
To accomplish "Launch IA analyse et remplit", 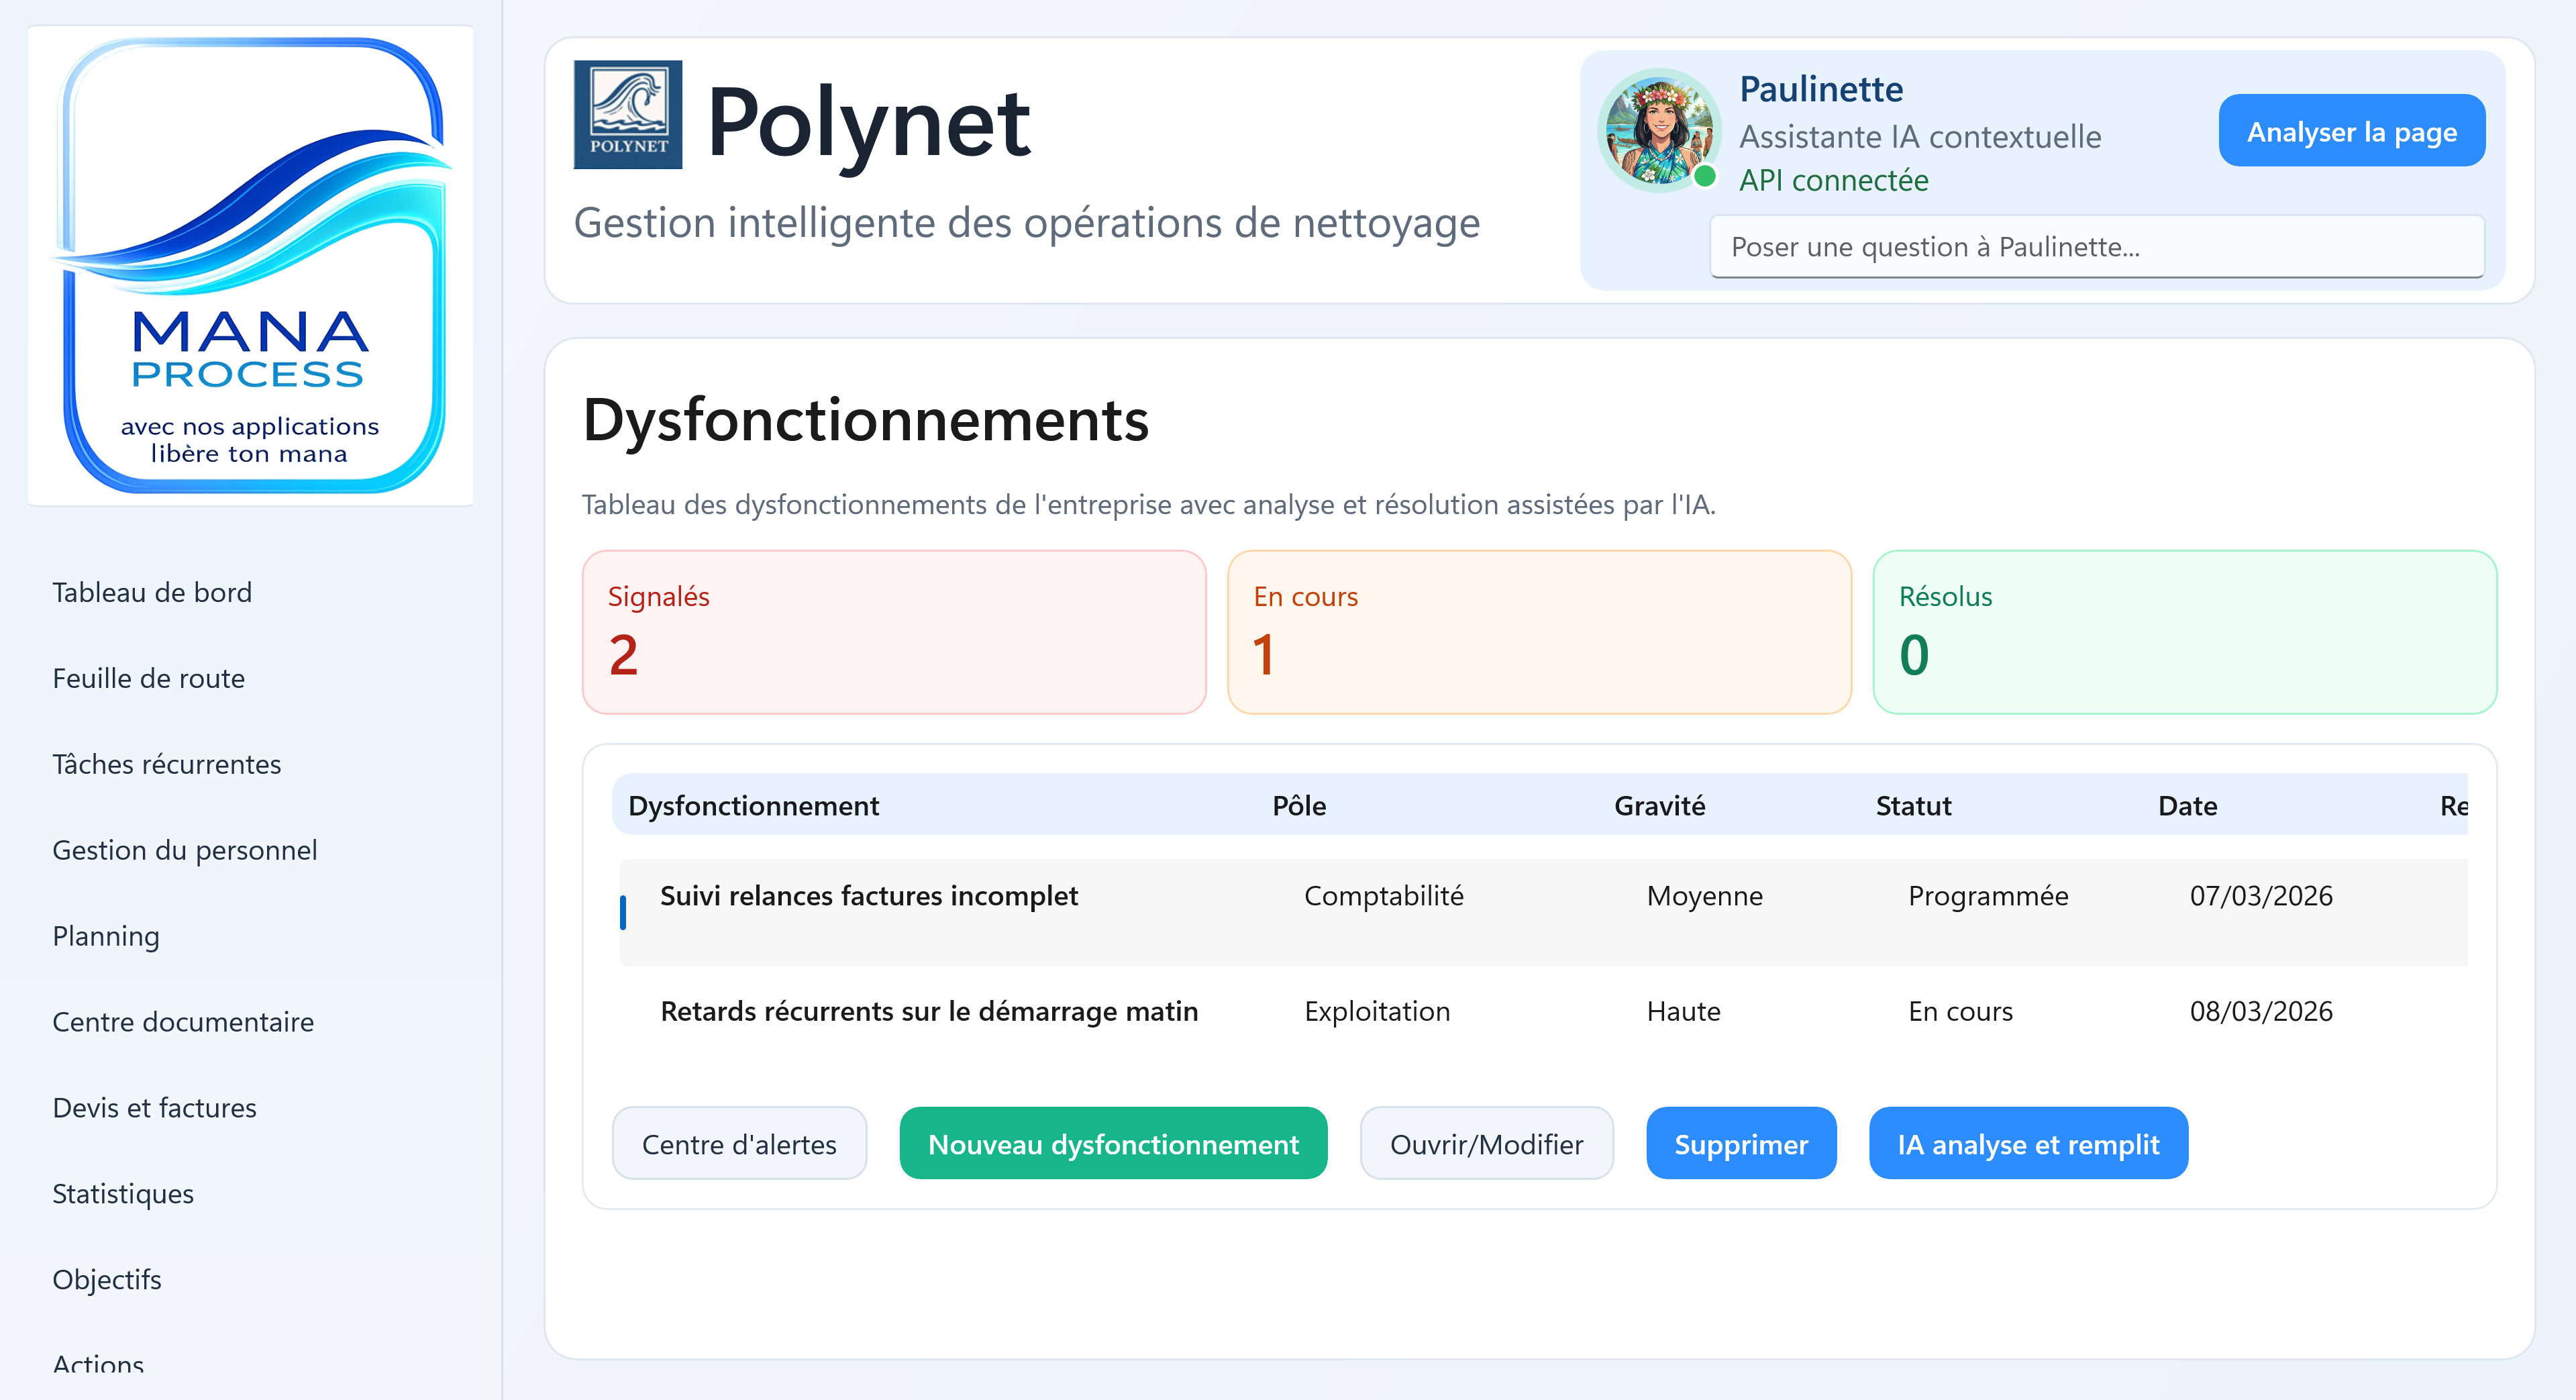I will 2027,1144.
